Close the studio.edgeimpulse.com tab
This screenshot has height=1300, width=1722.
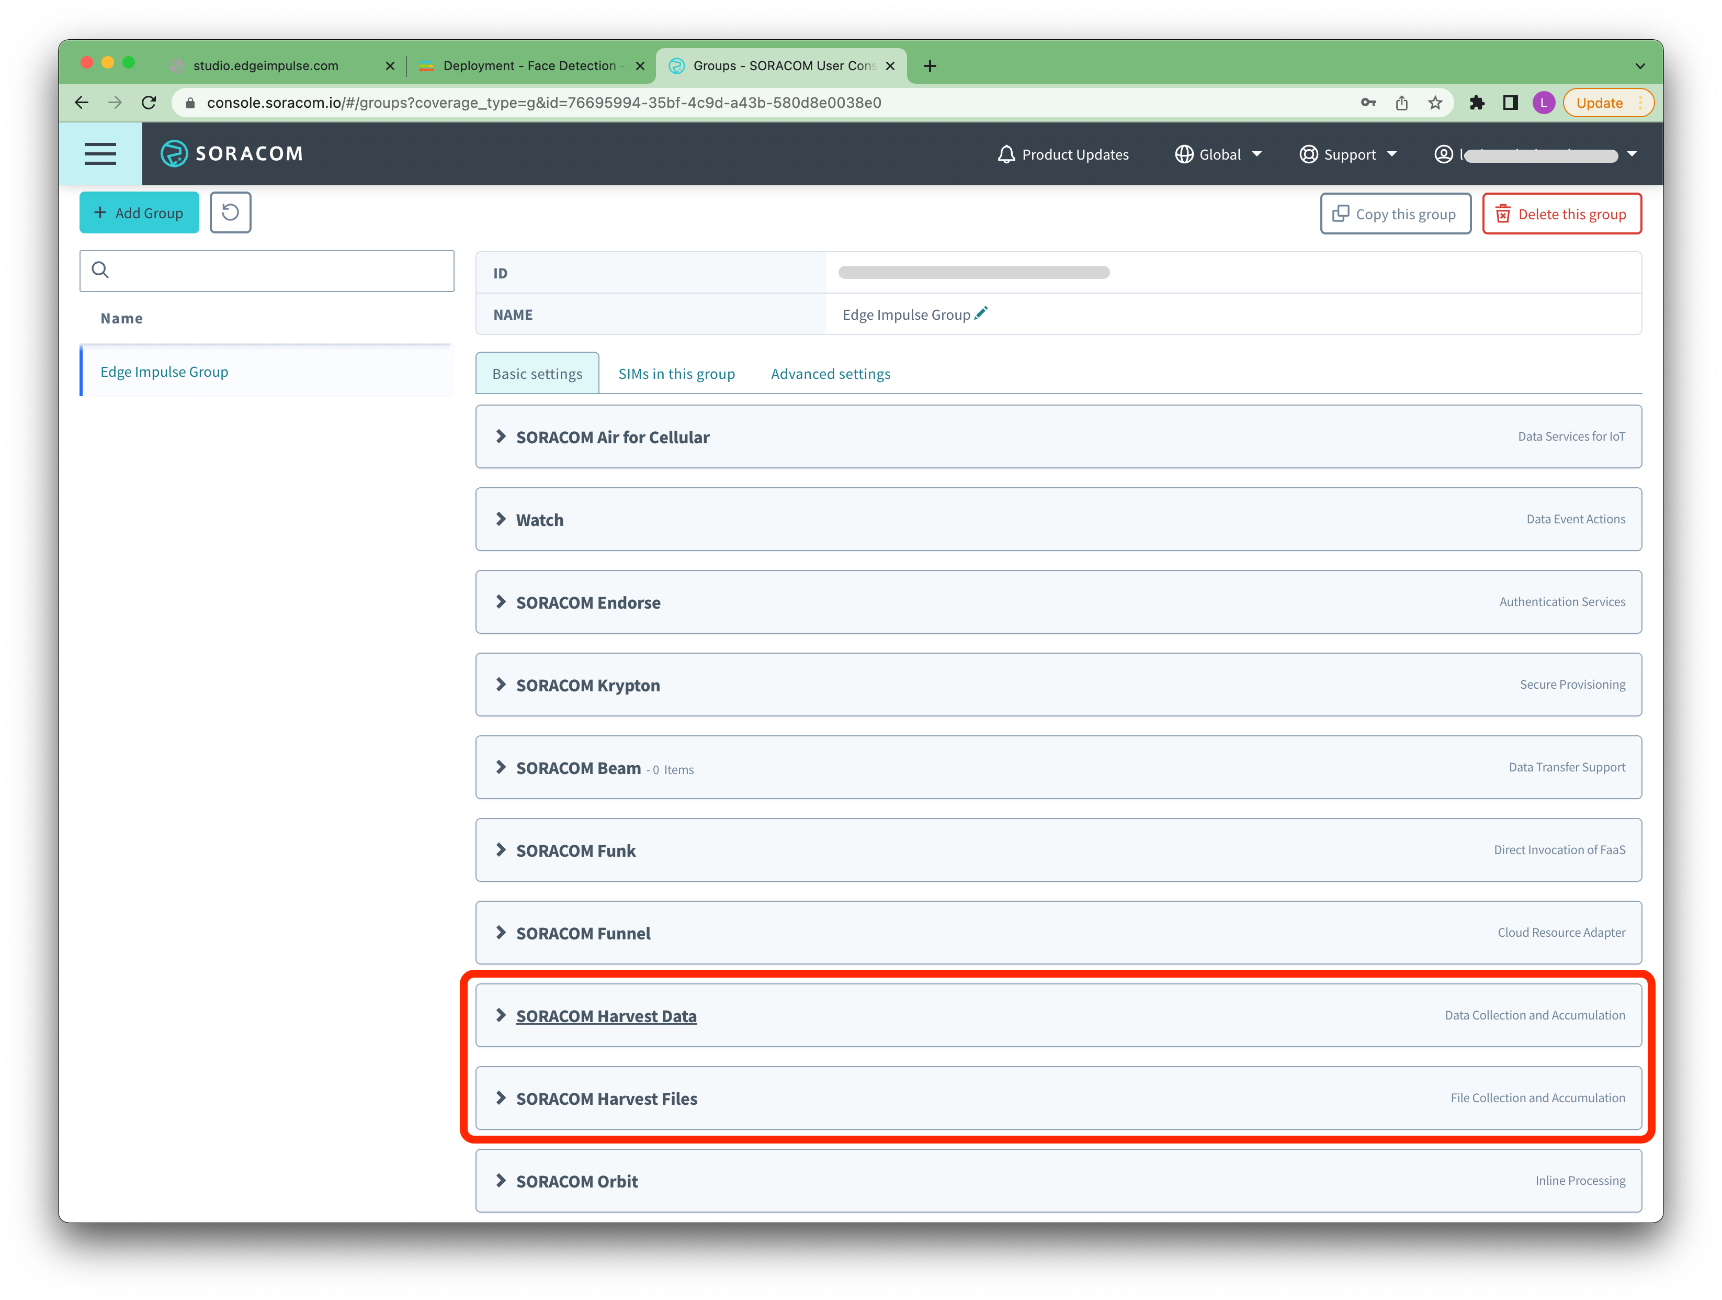point(390,66)
